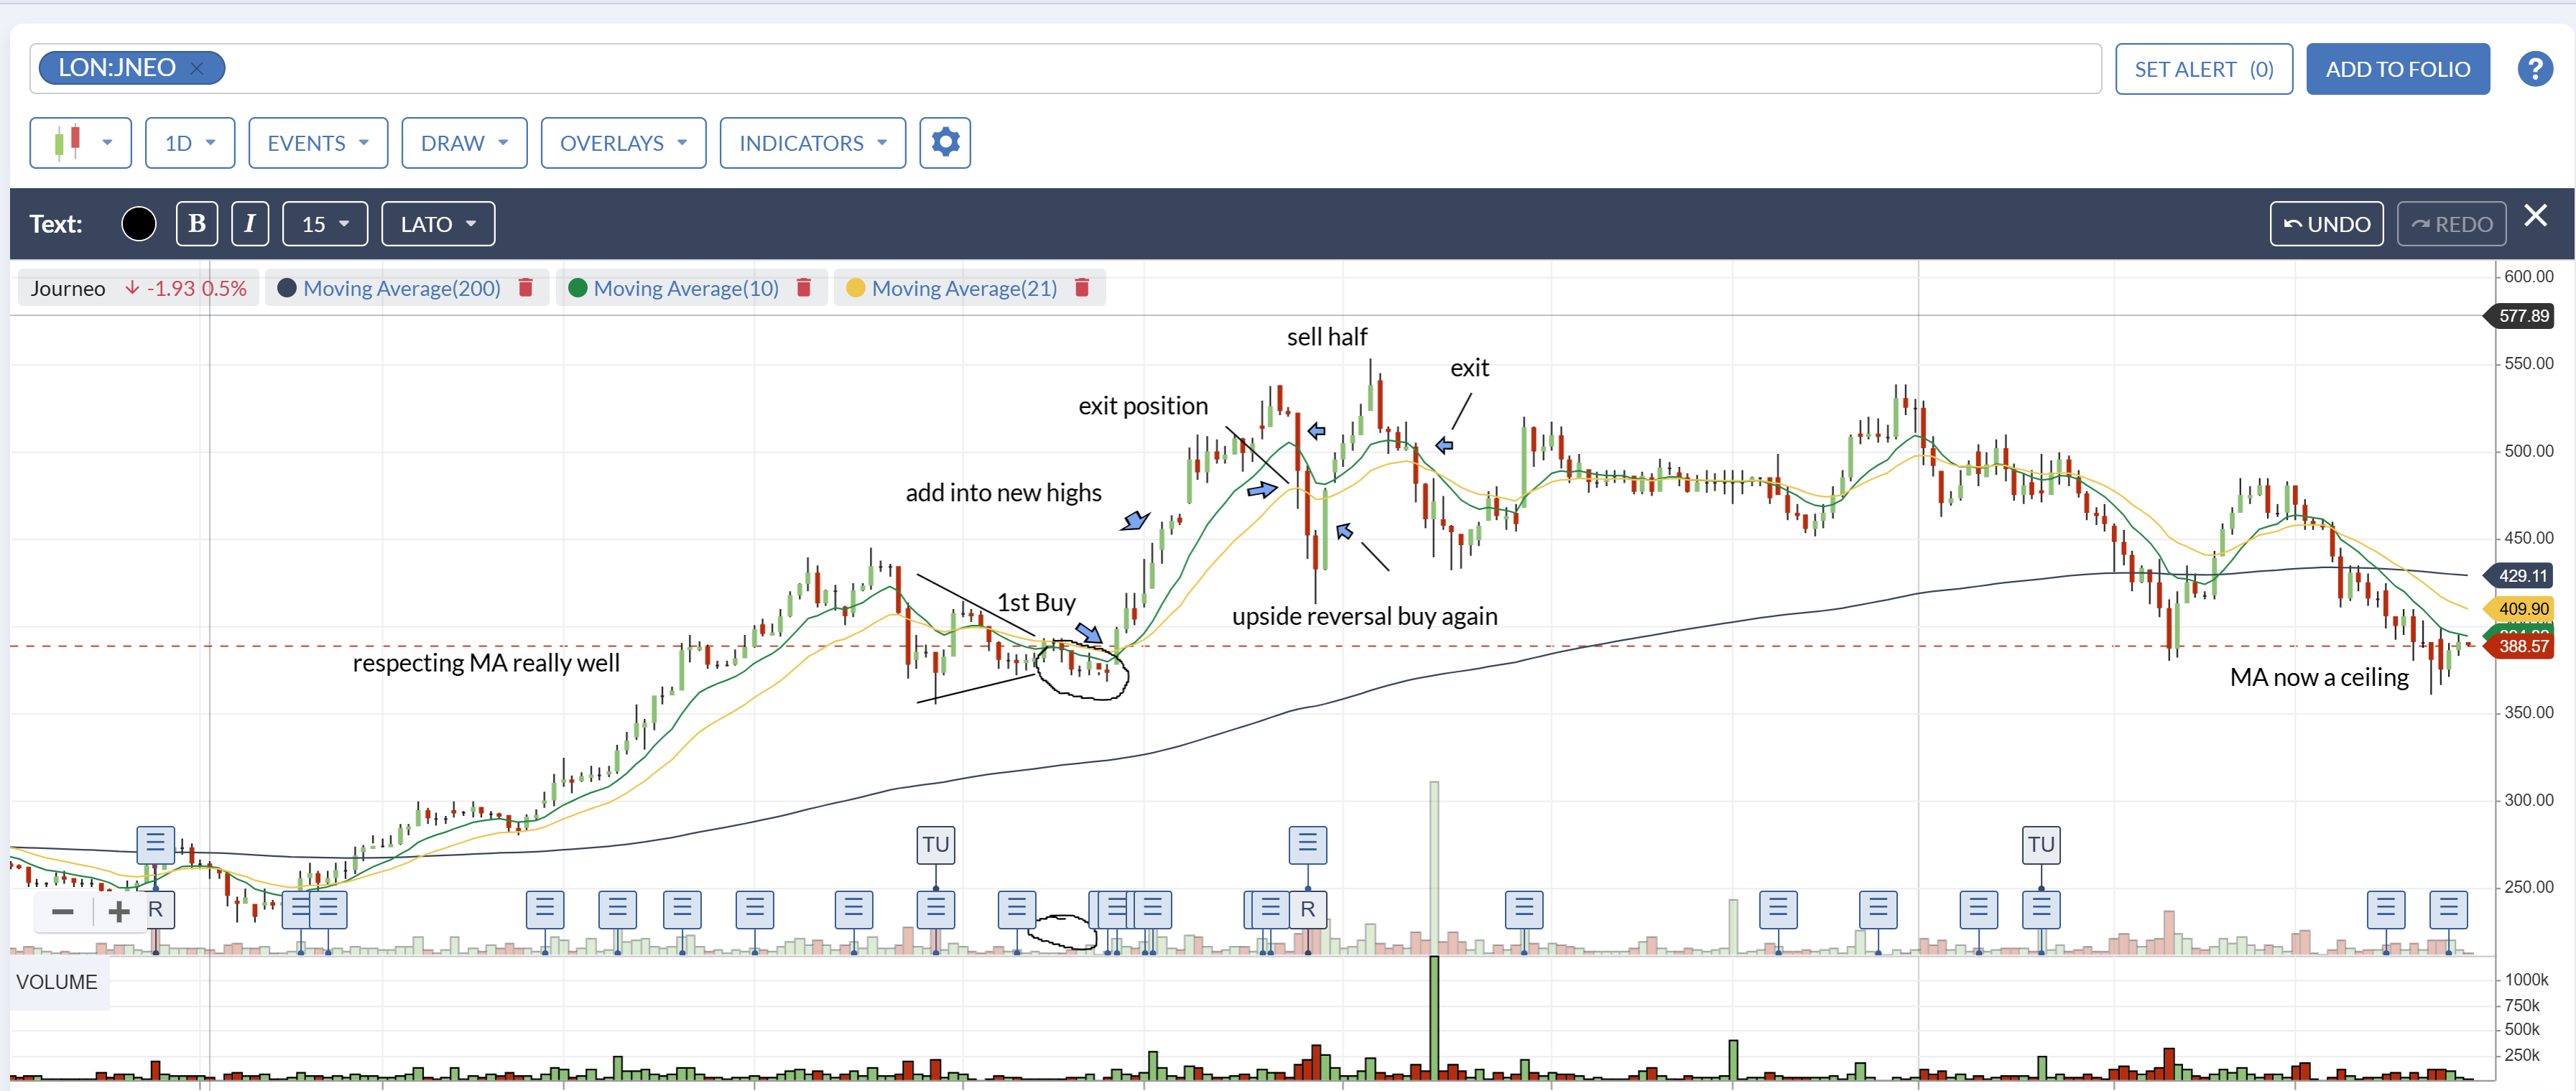The width and height of the screenshot is (2576, 1091).
Task: Open the EVENTS menu
Action: (x=318, y=143)
